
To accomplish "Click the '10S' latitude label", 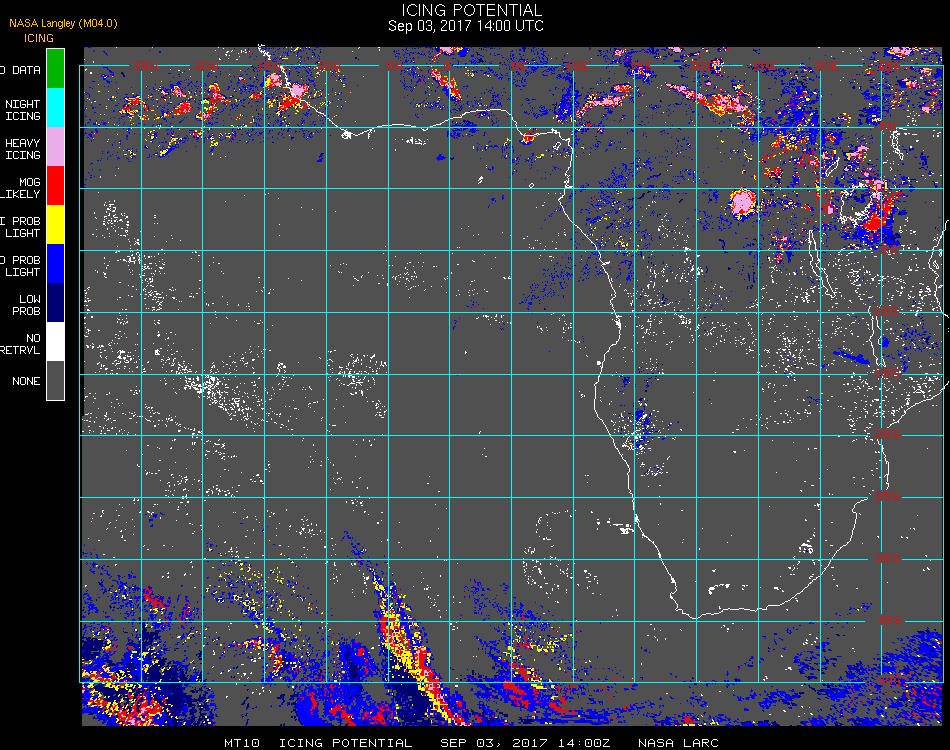I will [x=886, y=311].
